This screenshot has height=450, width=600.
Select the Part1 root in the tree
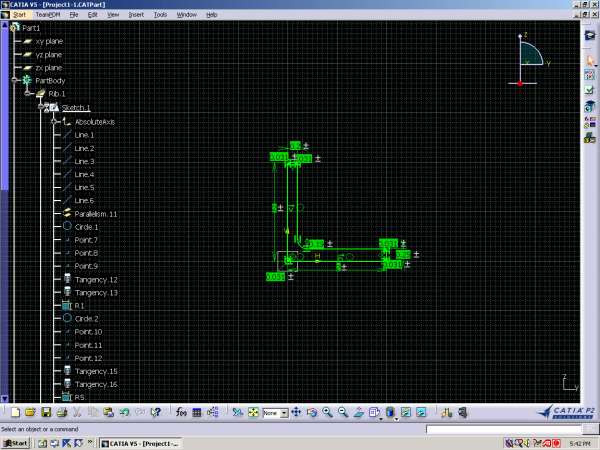point(31,28)
